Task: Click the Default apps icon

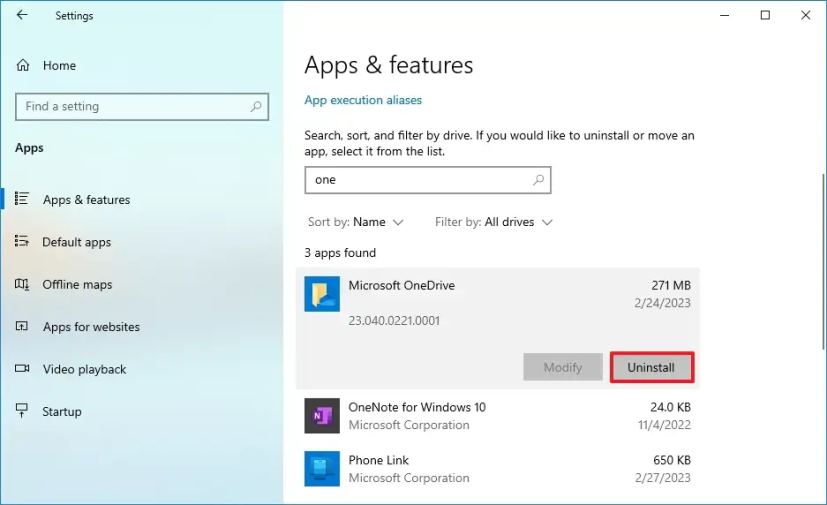Action: coord(22,241)
